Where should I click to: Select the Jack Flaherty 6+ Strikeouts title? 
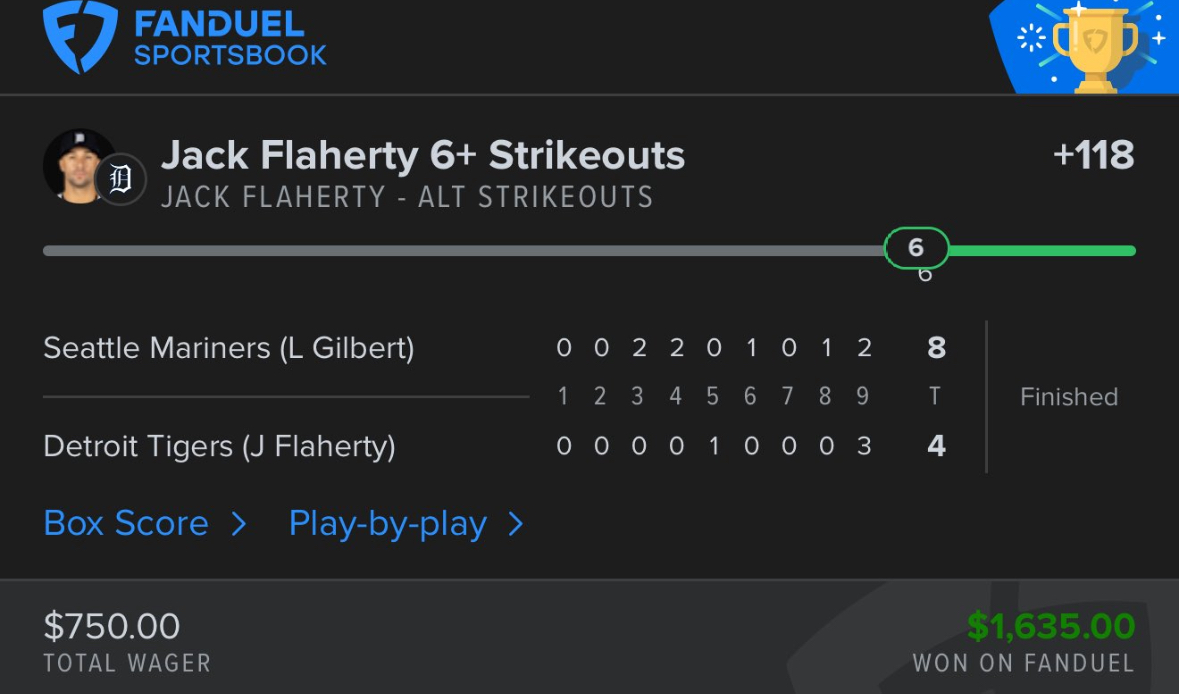point(423,156)
